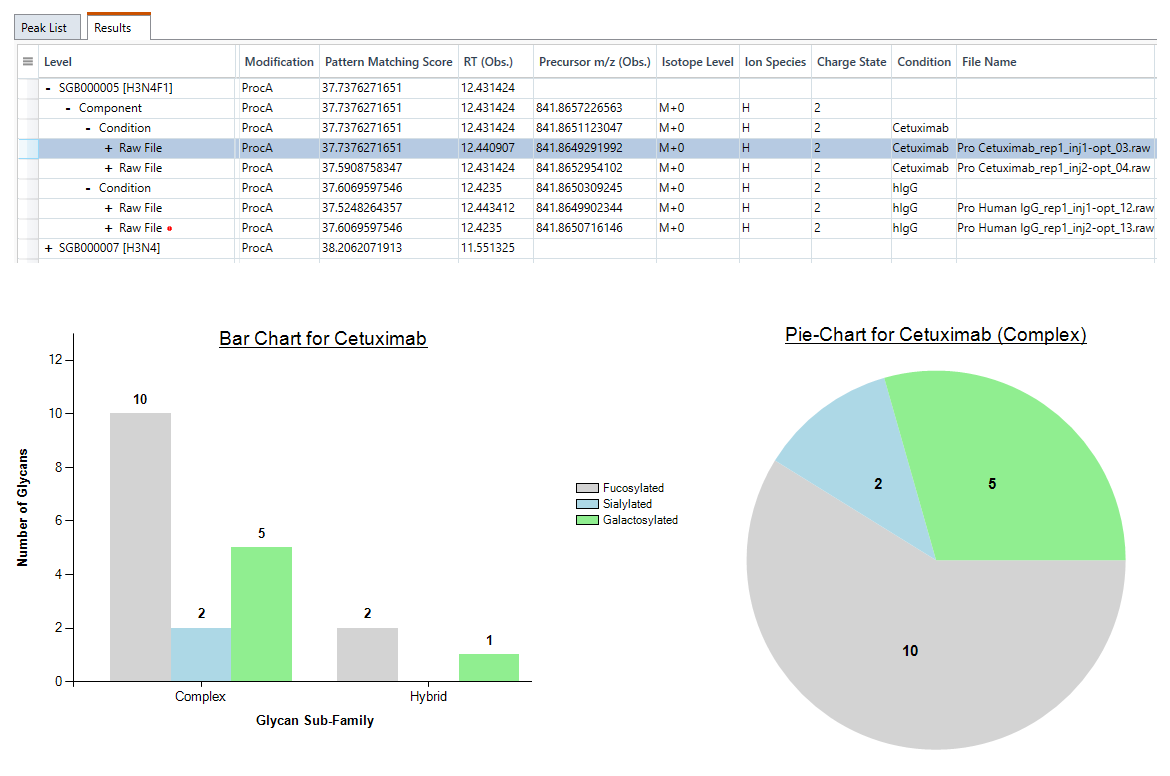Click the grey pie slice labeled 10
This screenshot has width=1170, height=776.
pos(910,650)
